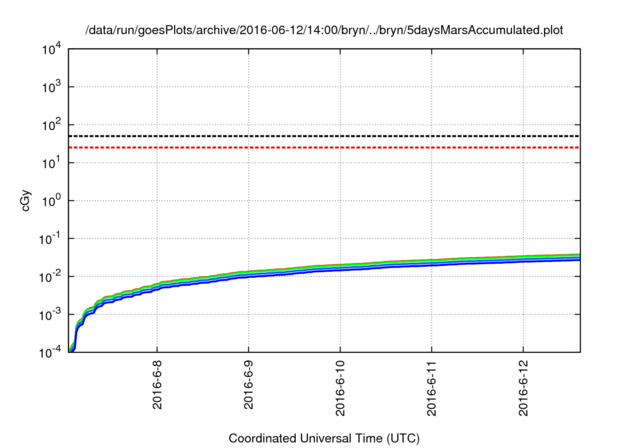Click the Coordinated Universal Time (UTC) label
Screen dimensions: 640x448
pyautogui.click(x=324, y=438)
